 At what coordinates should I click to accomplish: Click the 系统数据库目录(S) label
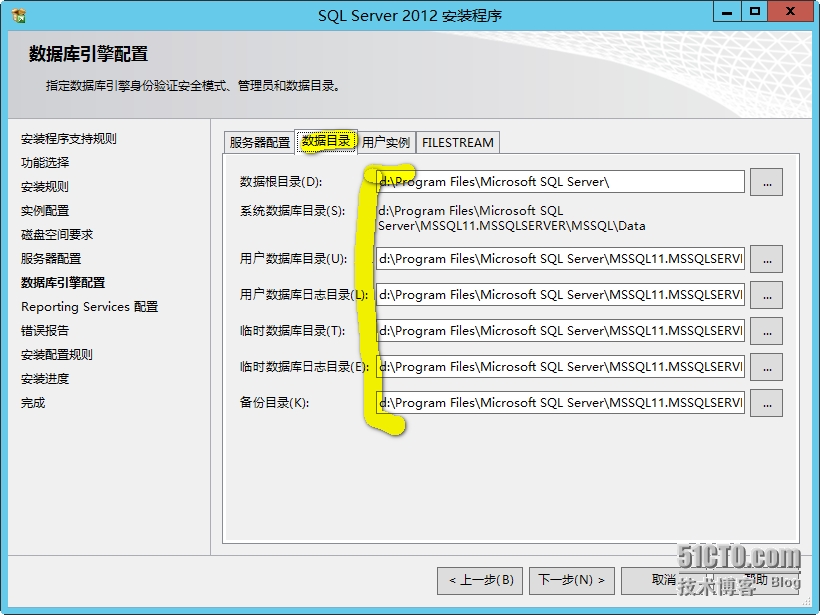[292, 211]
